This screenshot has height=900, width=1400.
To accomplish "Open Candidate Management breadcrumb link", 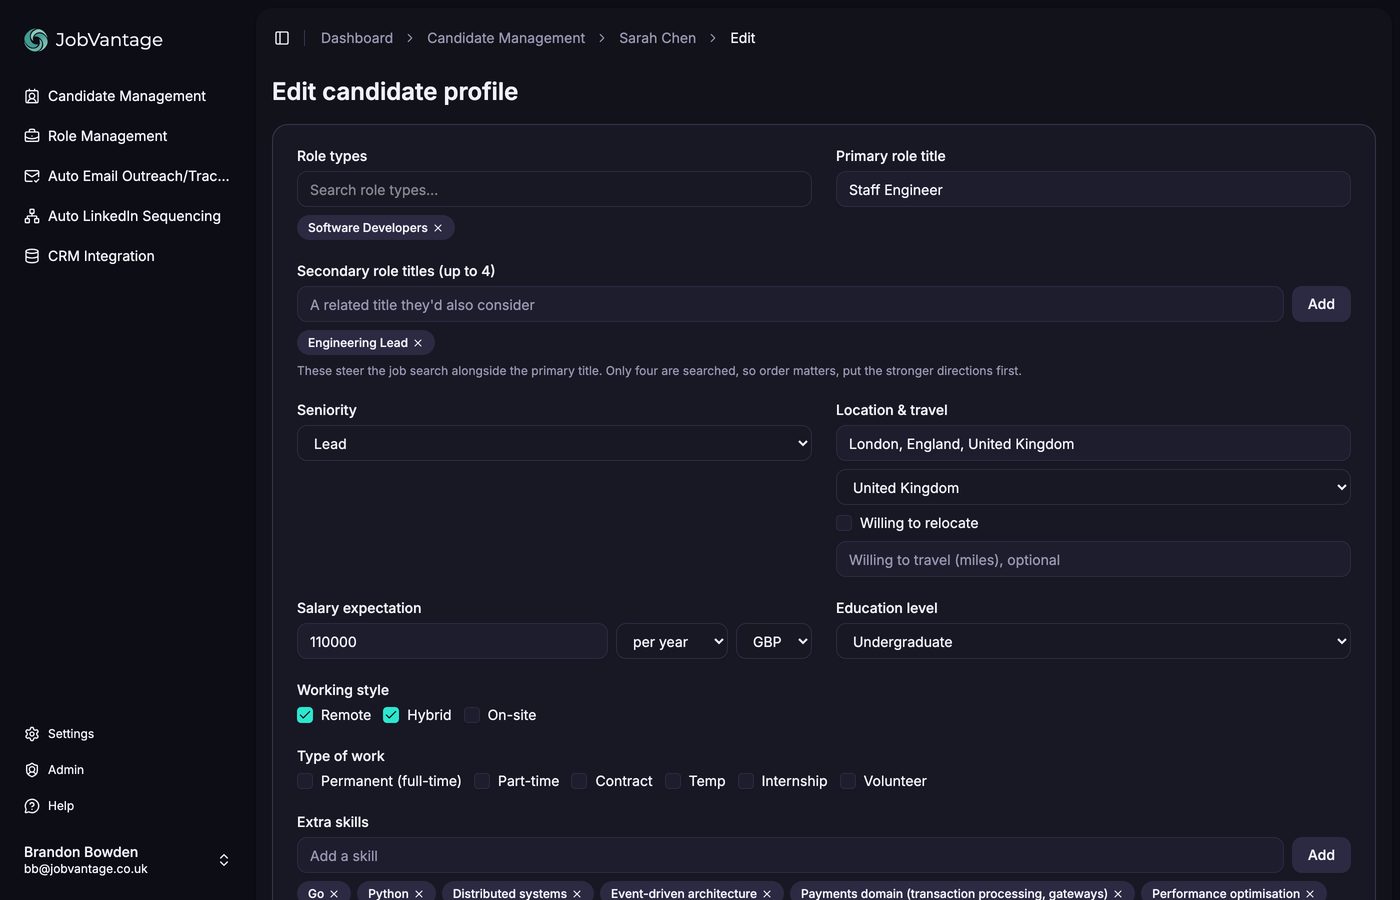I will [506, 38].
